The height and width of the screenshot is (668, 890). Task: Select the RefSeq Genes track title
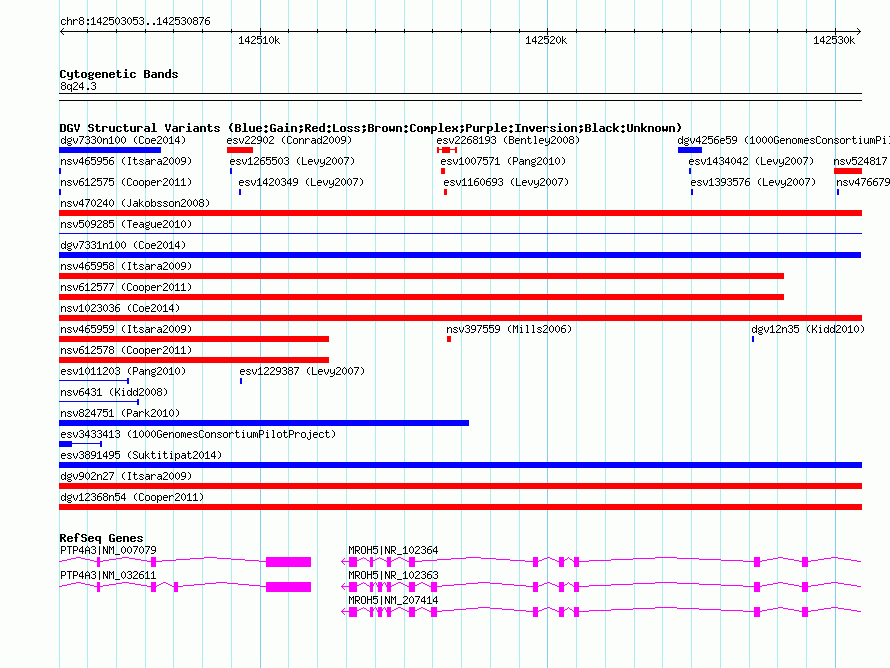pyautogui.click(x=101, y=538)
